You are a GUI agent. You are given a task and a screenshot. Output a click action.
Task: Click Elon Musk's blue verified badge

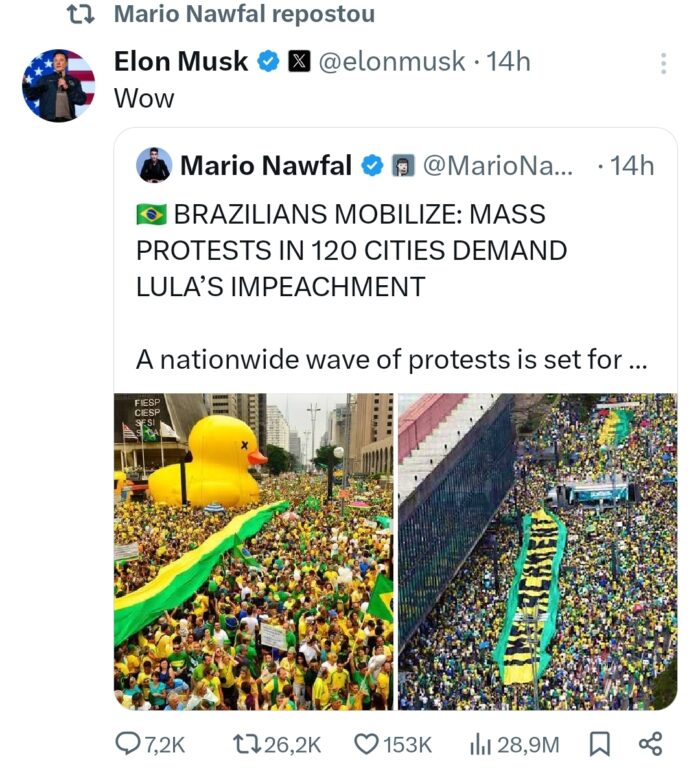[268, 62]
